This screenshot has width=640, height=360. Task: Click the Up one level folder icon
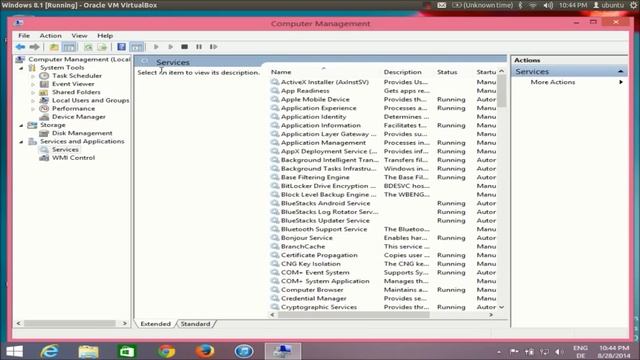pyautogui.click(x=54, y=47)
